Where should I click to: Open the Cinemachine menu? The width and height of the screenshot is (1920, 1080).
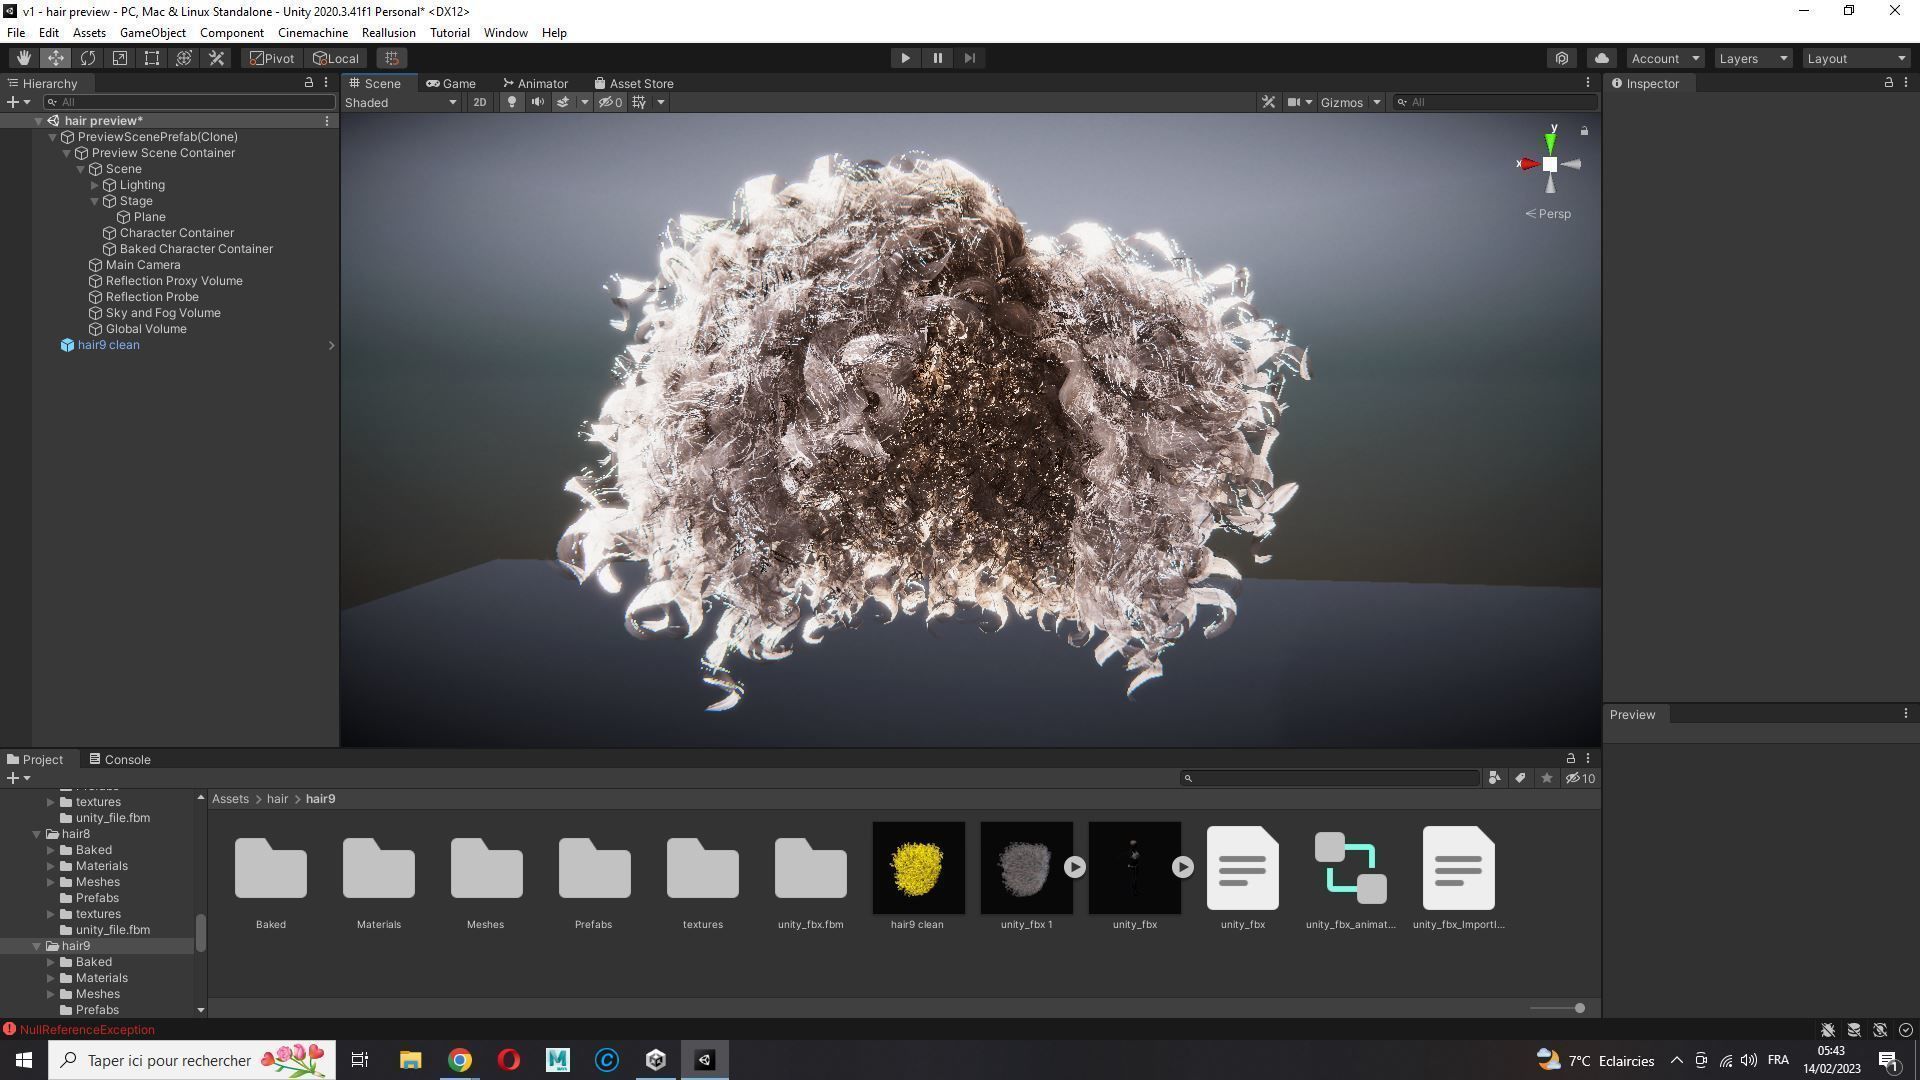[312, 33]
